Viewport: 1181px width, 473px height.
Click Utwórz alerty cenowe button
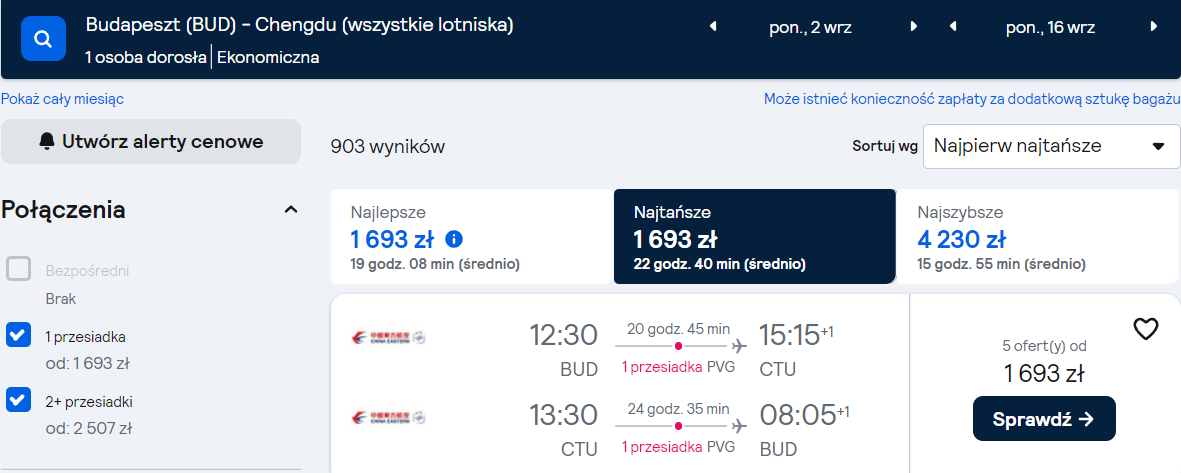[151, 142]
